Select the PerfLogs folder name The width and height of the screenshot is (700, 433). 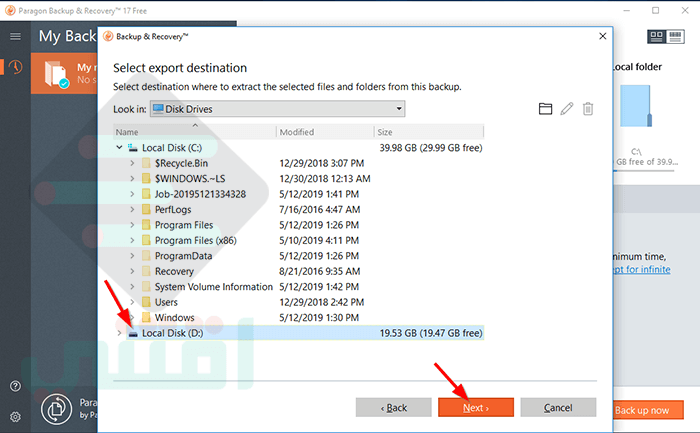[173, 210]
